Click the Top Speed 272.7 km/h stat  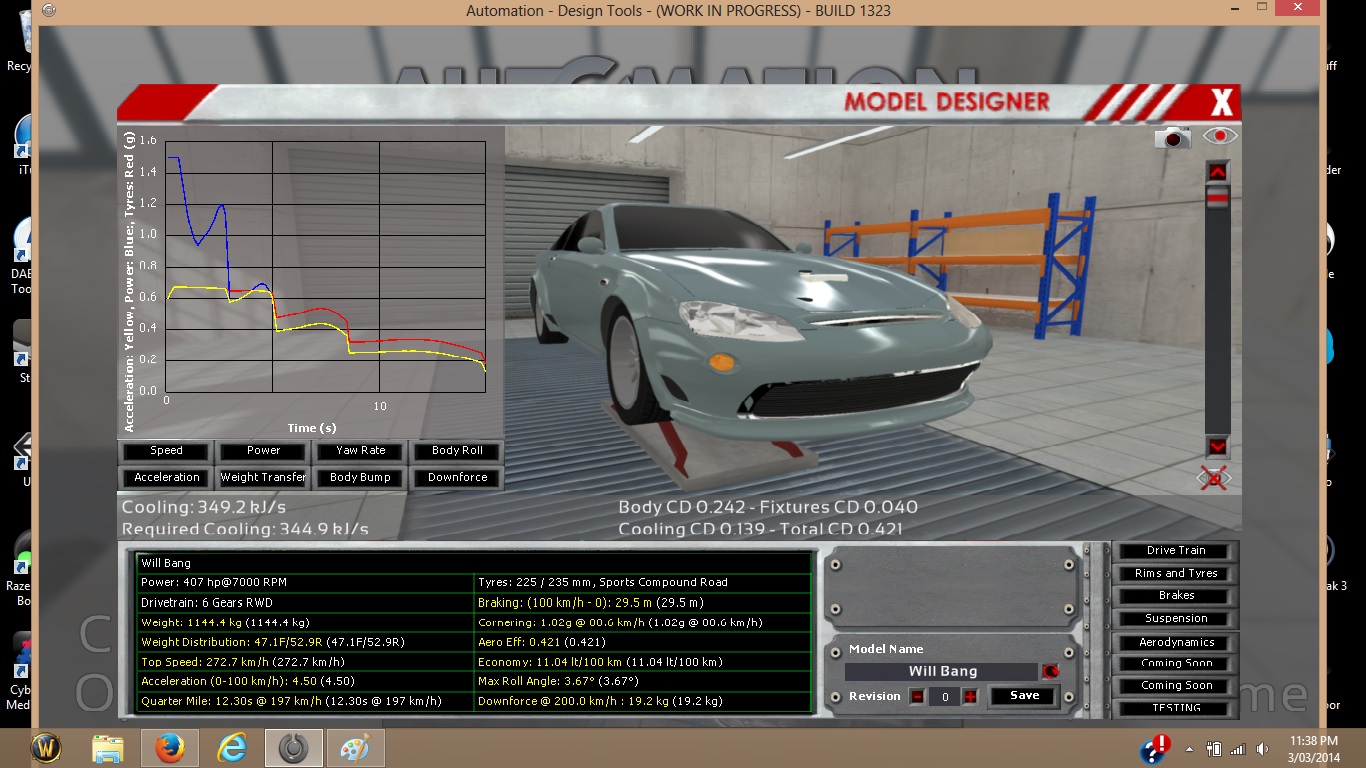click(306, 662)
